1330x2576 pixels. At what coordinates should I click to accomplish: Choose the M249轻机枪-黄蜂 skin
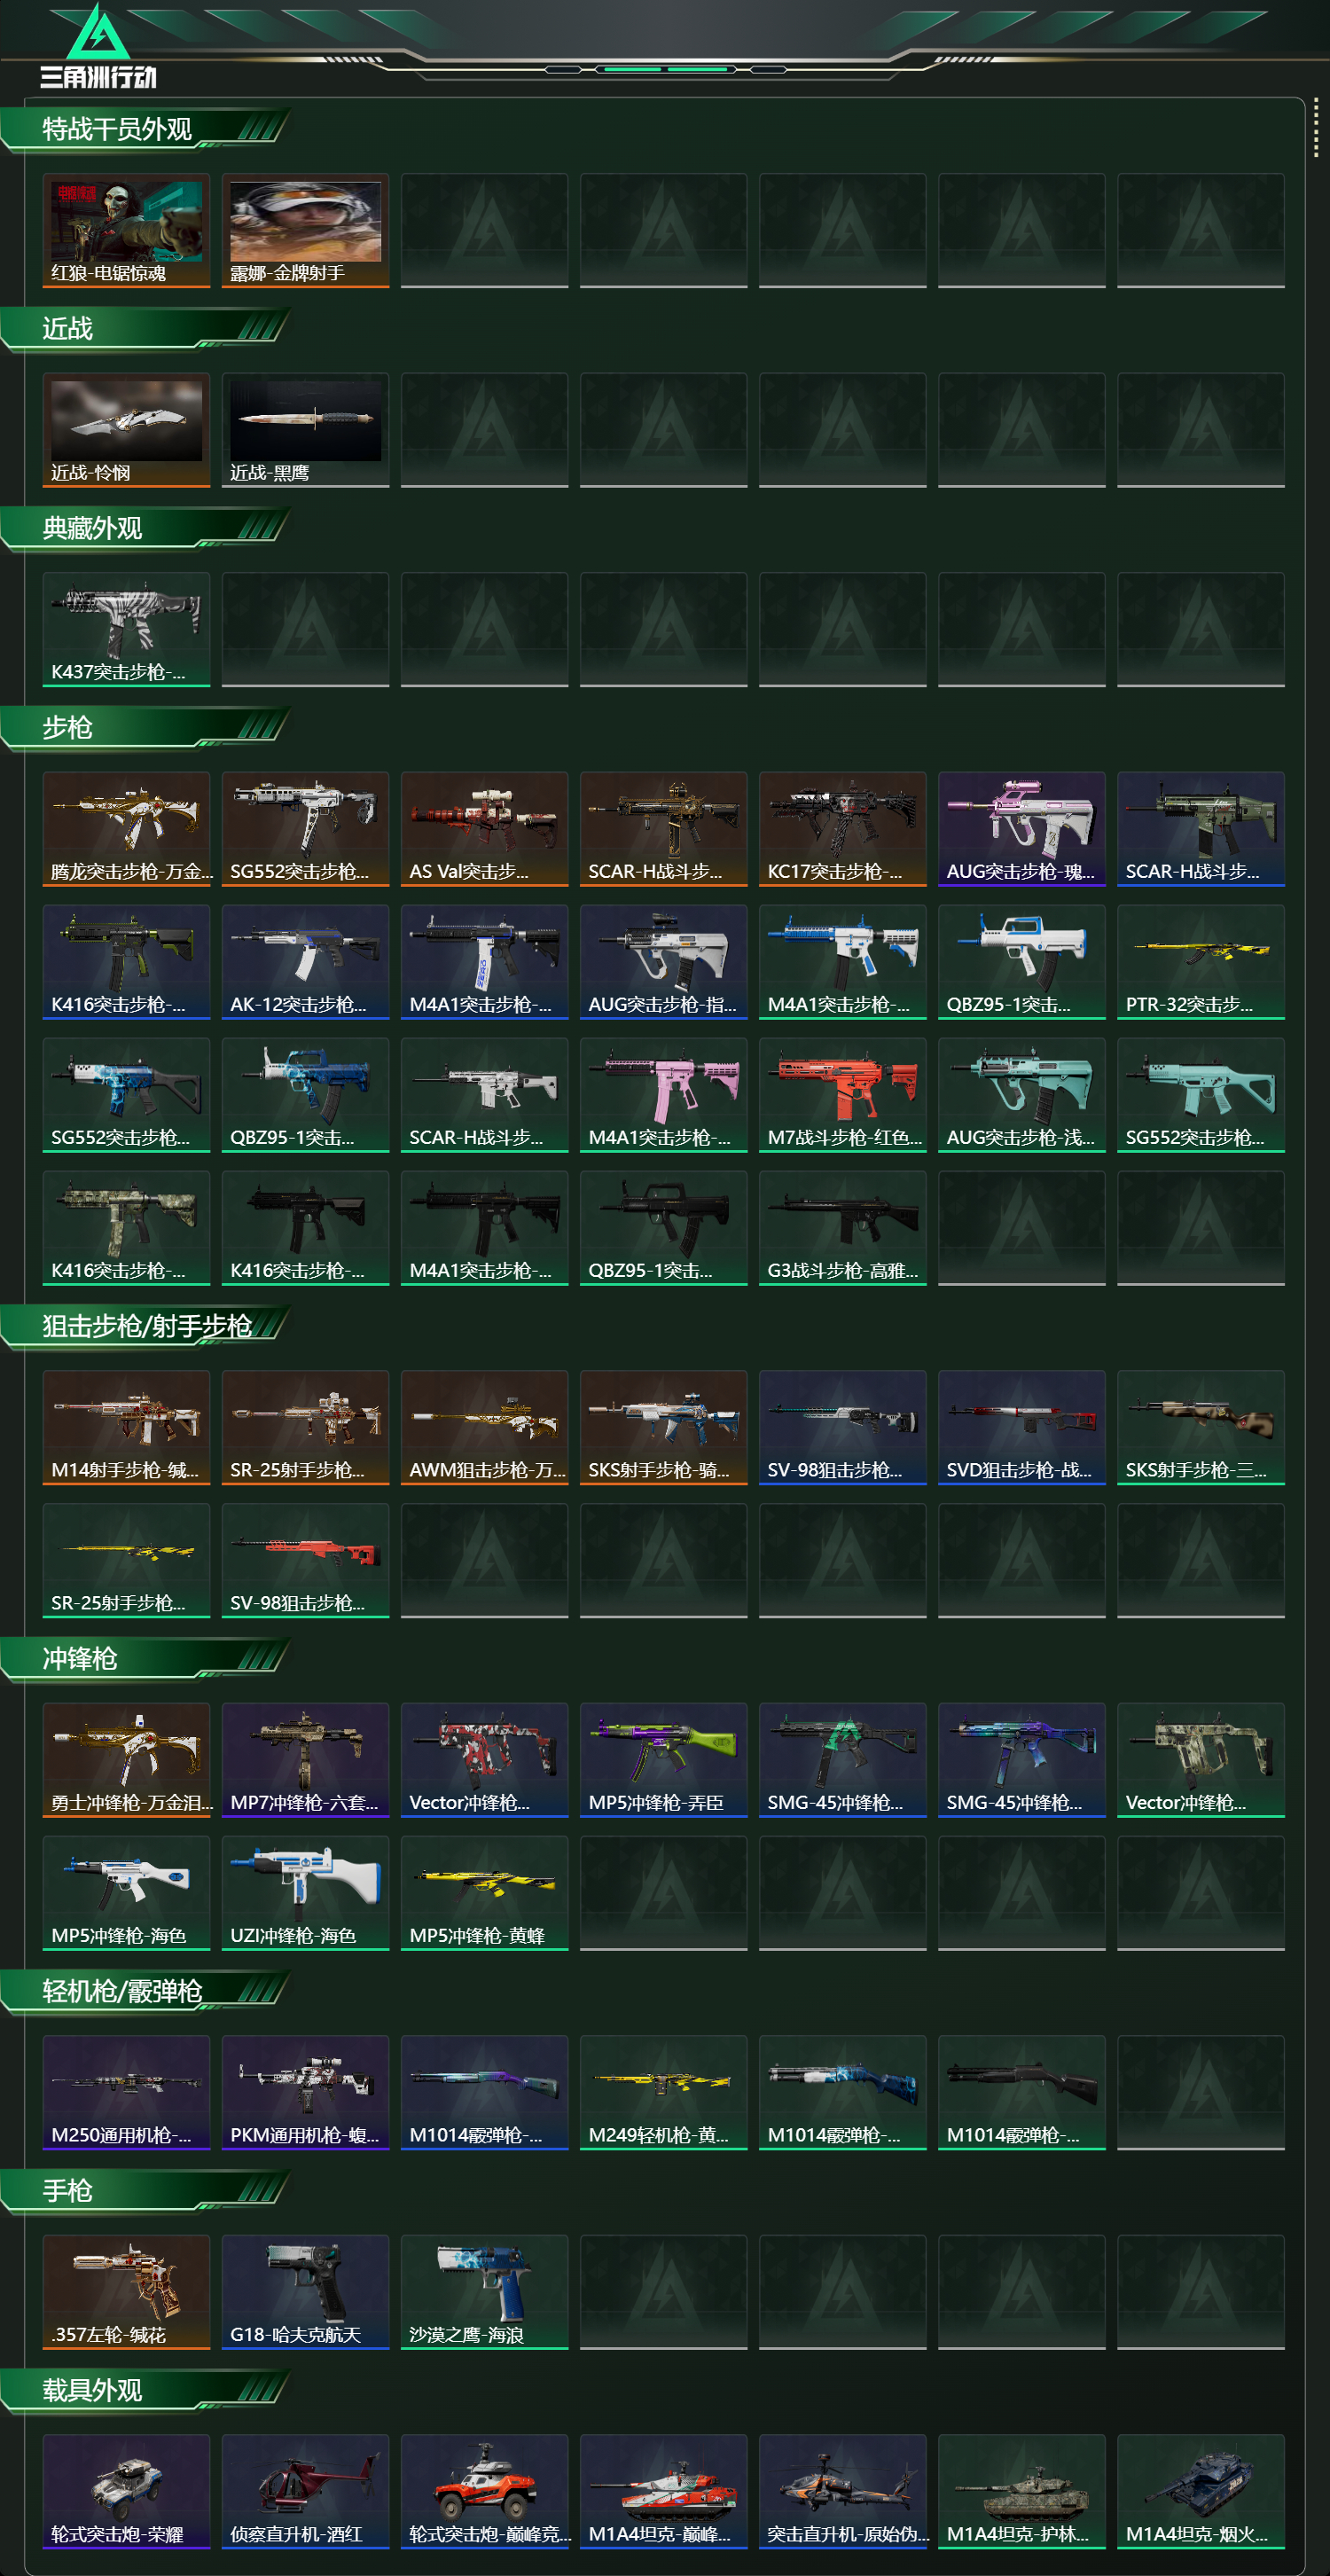(x=663, y=2091)
